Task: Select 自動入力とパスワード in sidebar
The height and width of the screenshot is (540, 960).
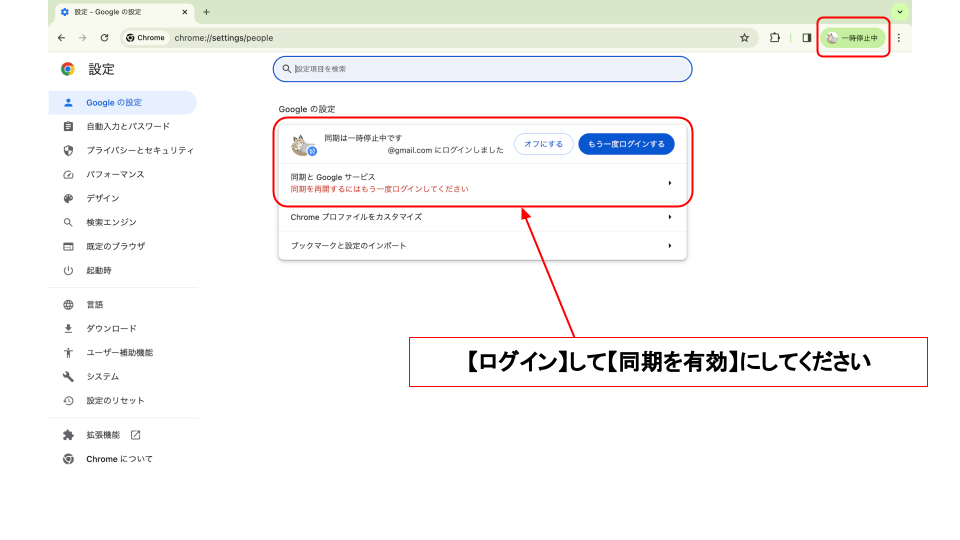Action: [x=127, y=127]
